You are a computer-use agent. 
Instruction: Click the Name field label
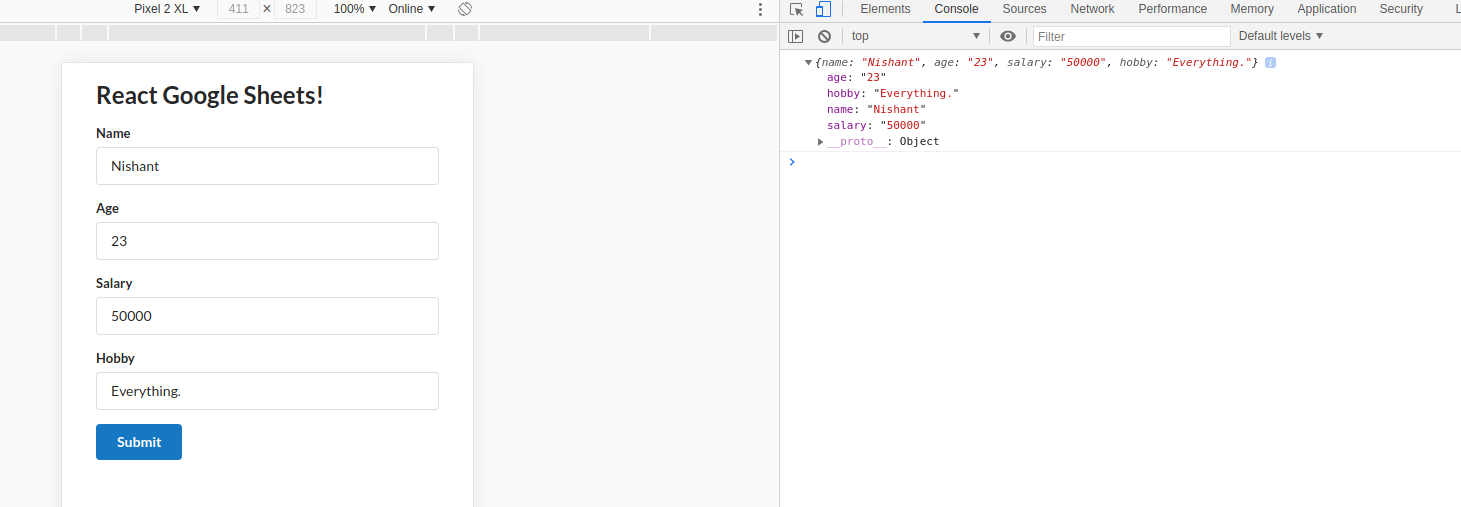[x=113, y=133]
